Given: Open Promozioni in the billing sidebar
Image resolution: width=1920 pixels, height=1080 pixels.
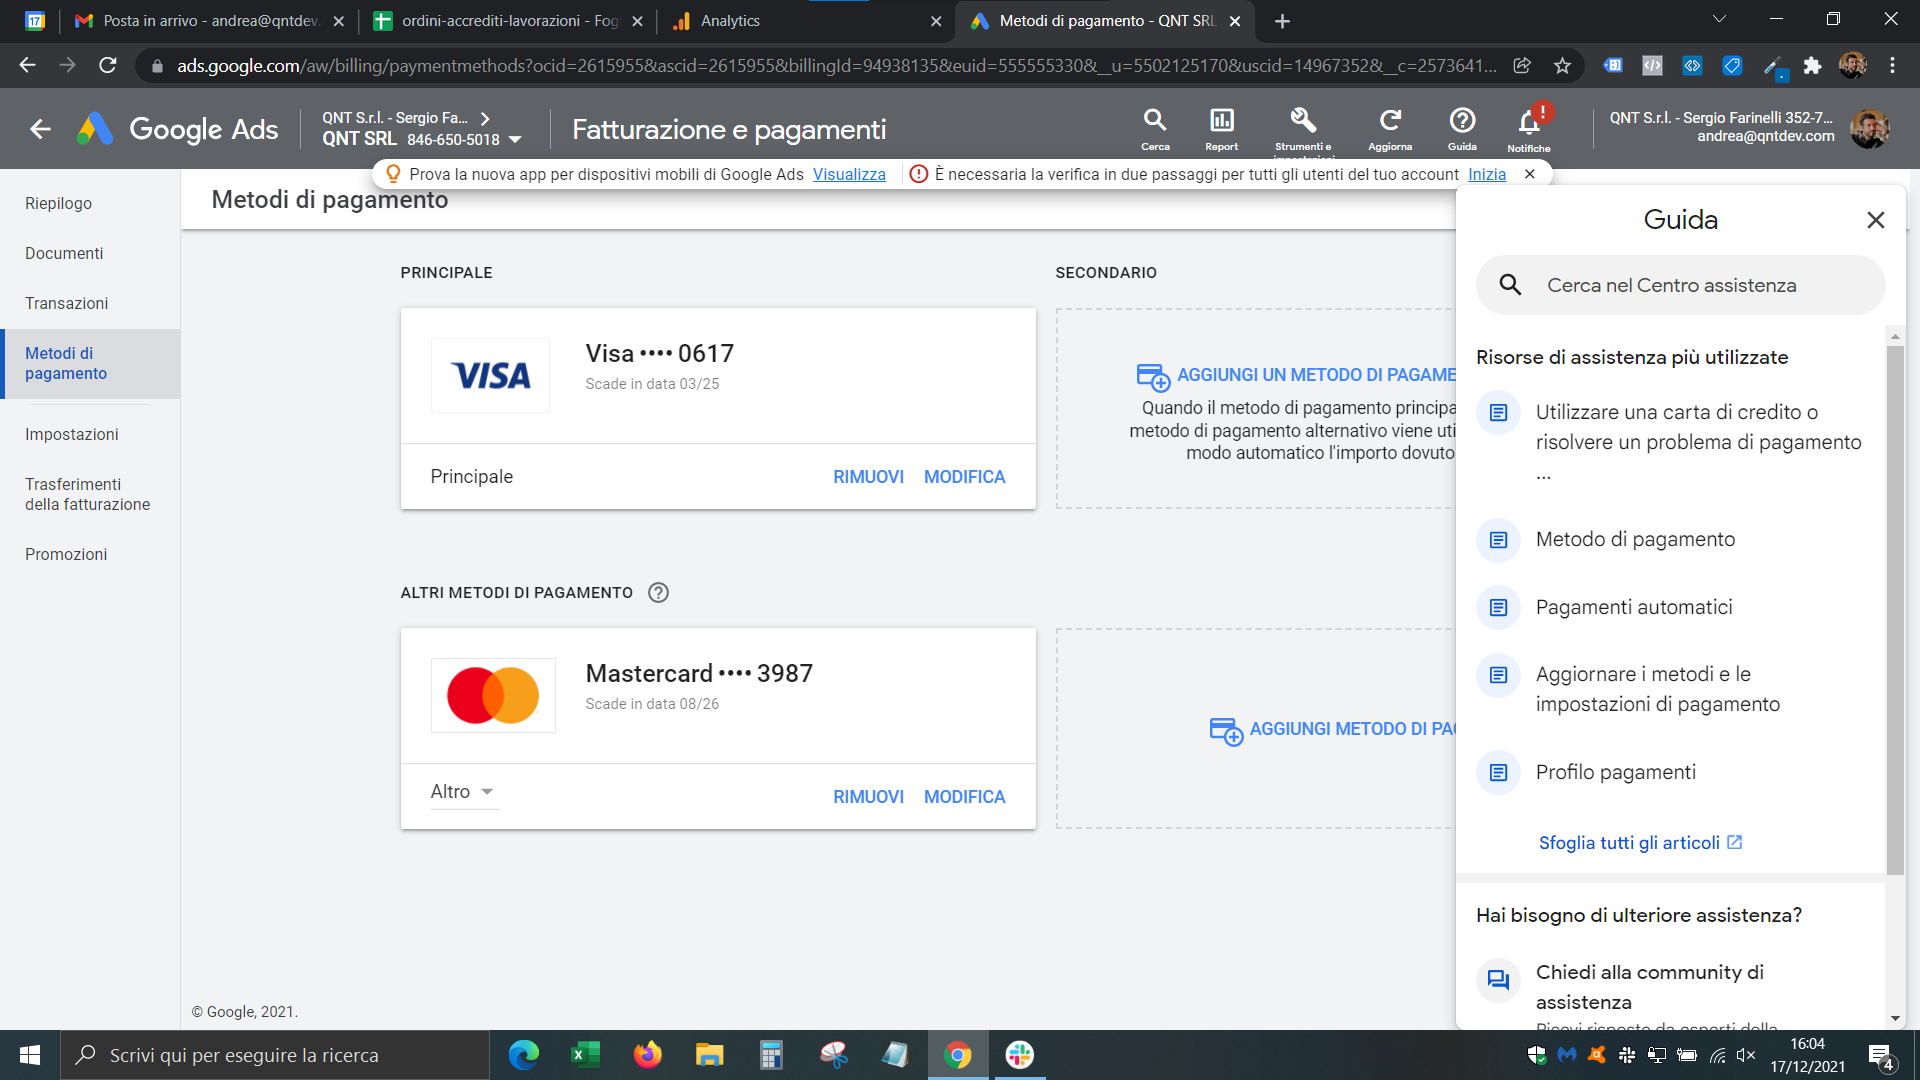Looking at the screenshot, I should click(66, 554).
